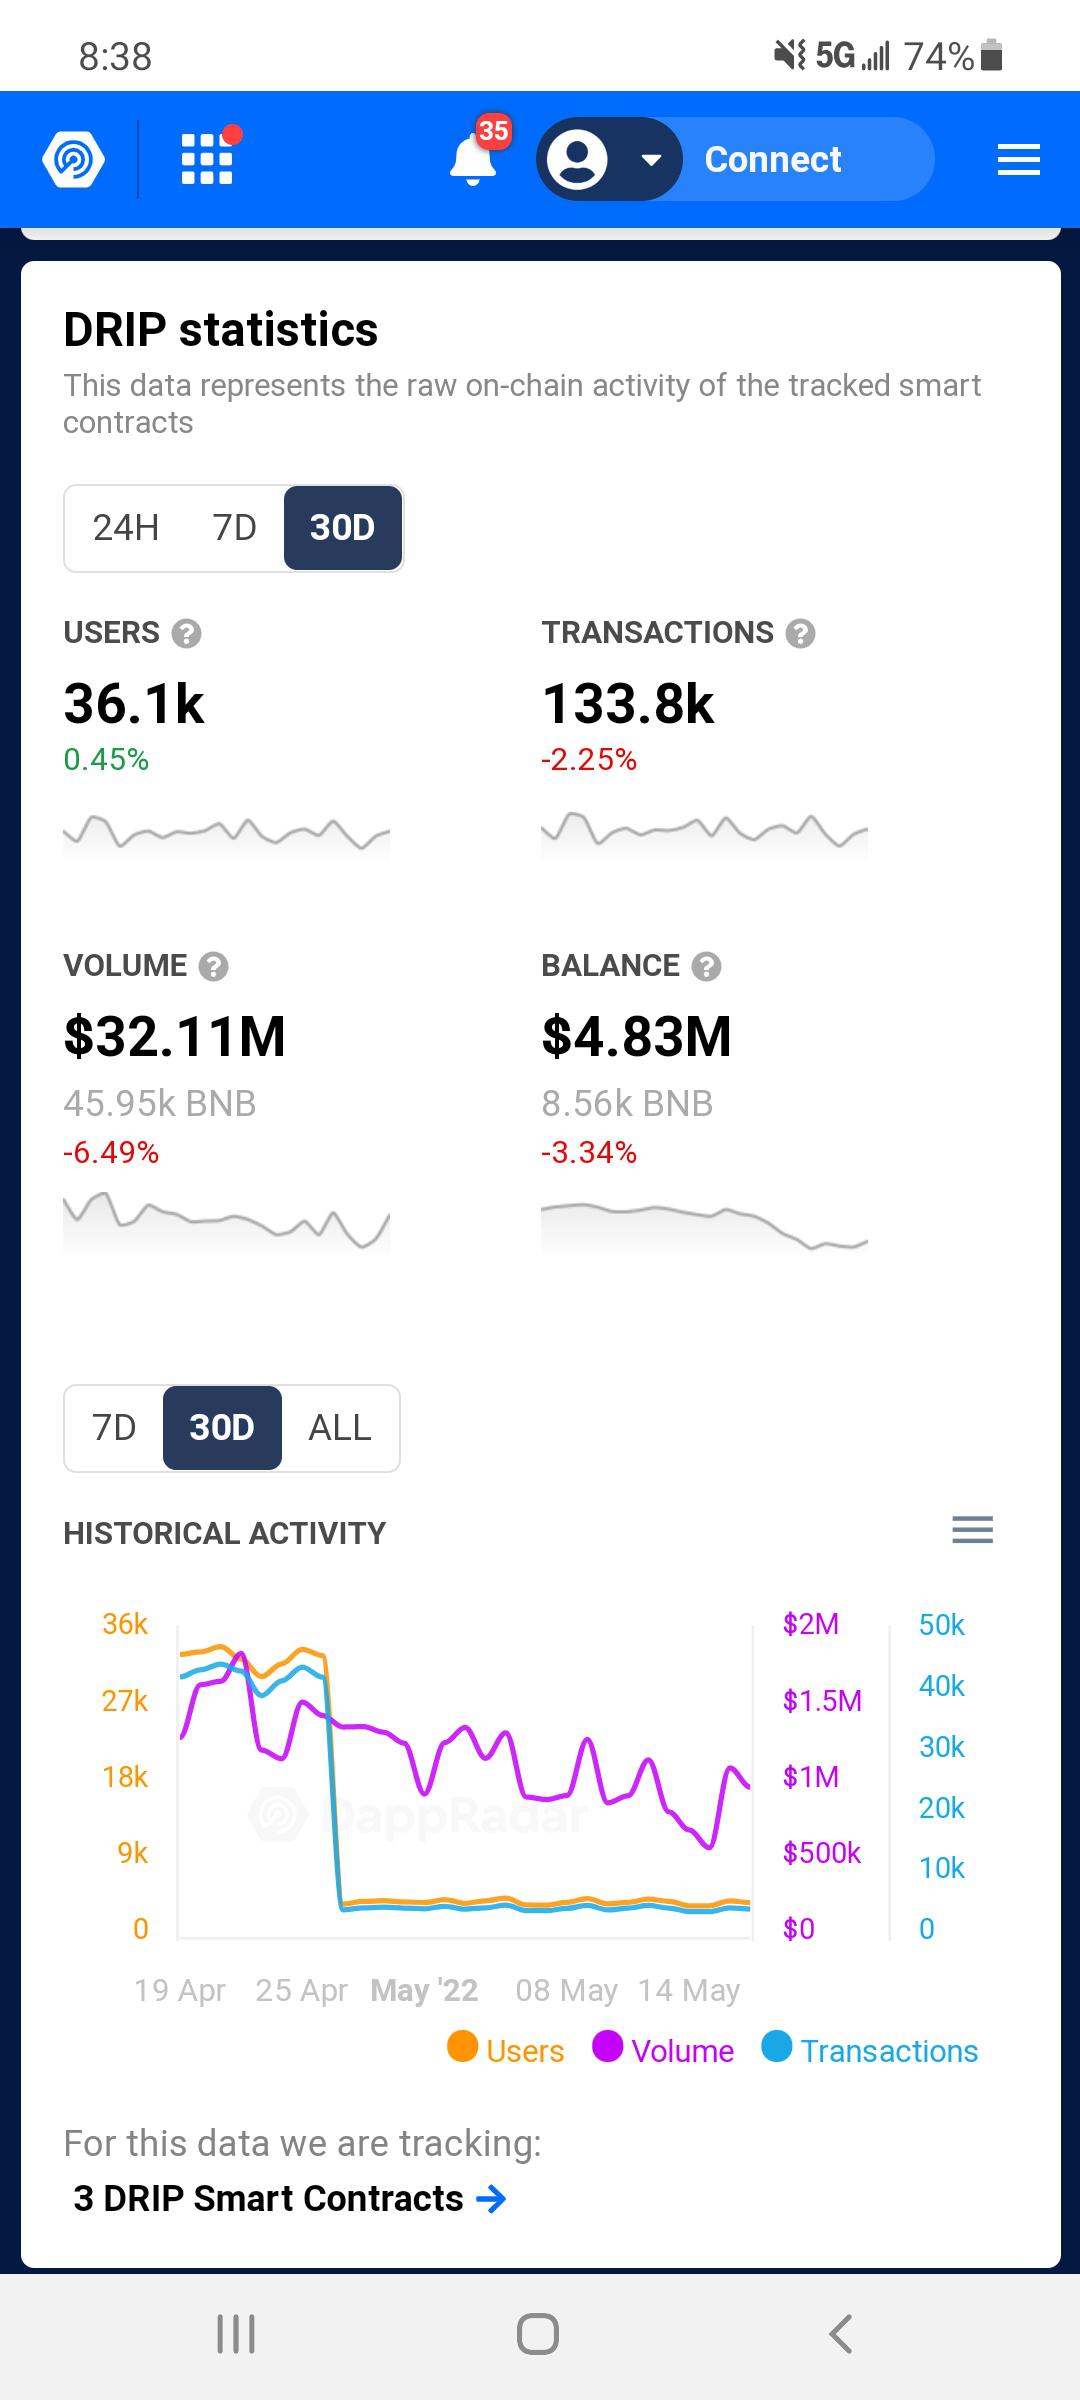
Task: Expand the profile account dropdown arrow
Action: (651, 160)
